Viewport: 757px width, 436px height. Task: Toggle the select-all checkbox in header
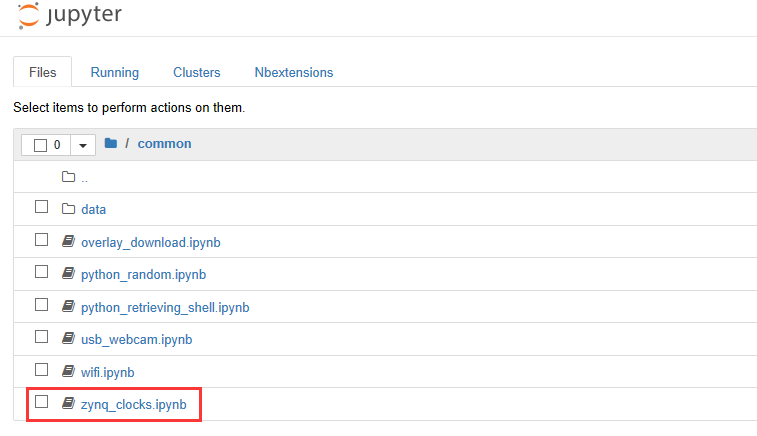click(41, 145)
